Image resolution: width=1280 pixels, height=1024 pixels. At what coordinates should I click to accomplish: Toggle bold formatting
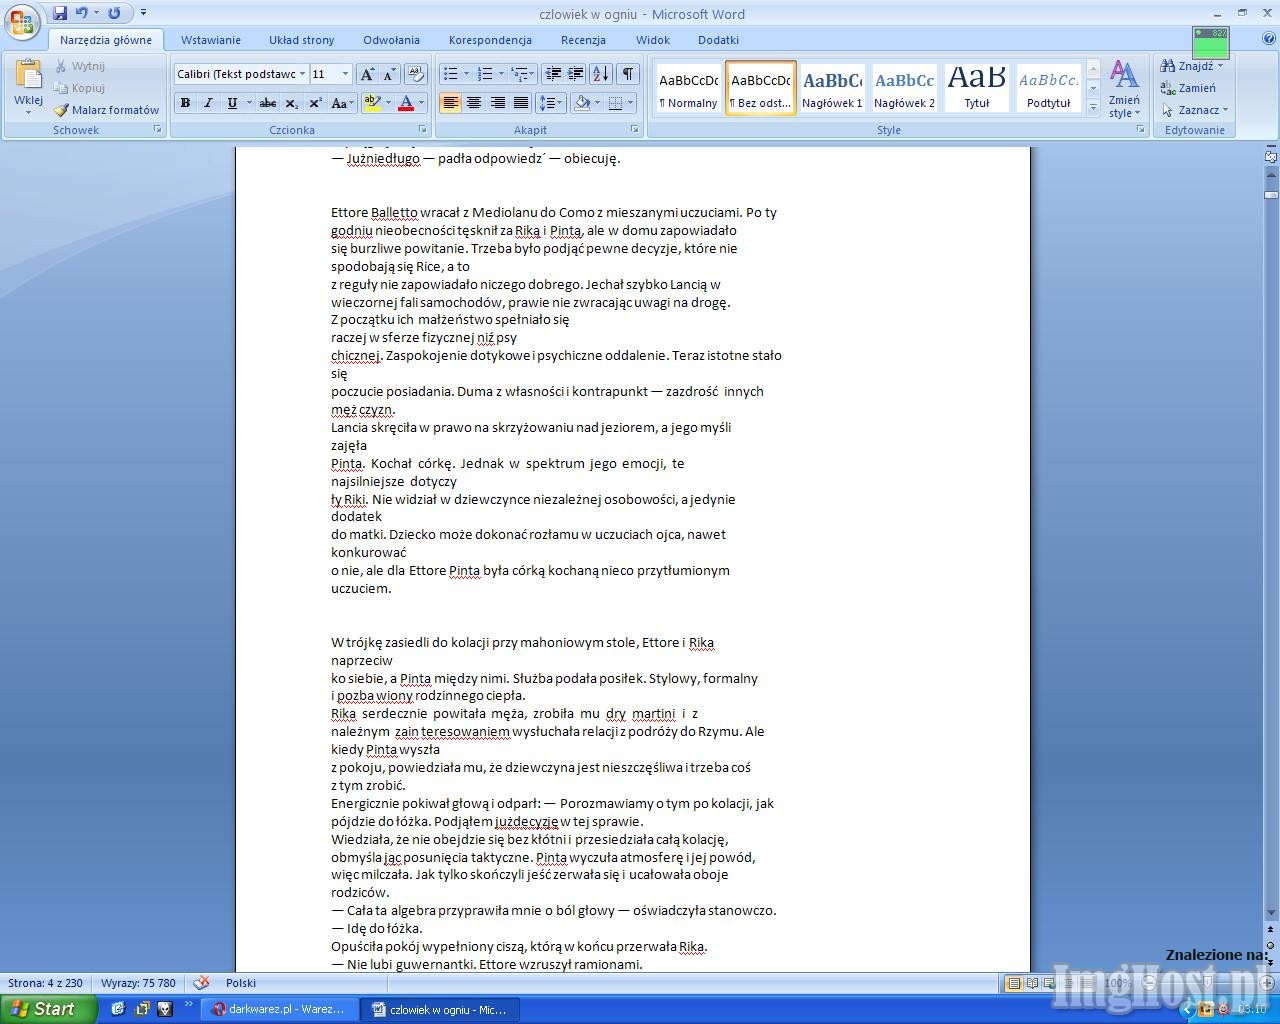(x=185, y=103)
